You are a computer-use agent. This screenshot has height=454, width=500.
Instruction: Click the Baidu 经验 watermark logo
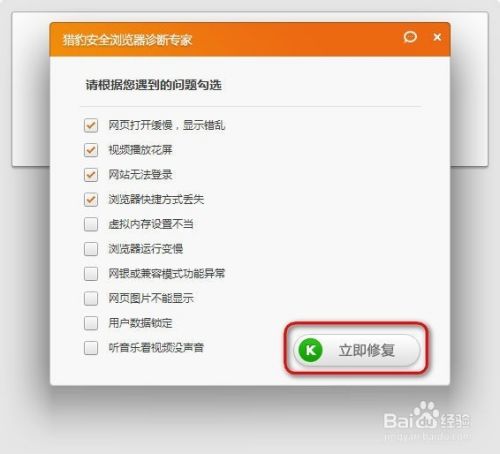point(427,420)
